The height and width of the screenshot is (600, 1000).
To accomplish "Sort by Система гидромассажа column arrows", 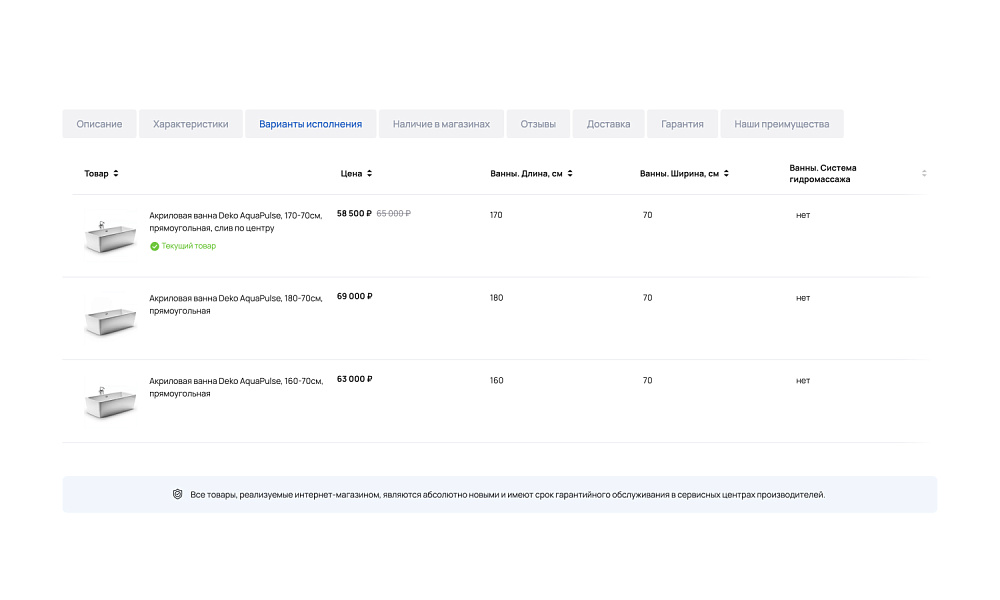I will tap(924, 174).
